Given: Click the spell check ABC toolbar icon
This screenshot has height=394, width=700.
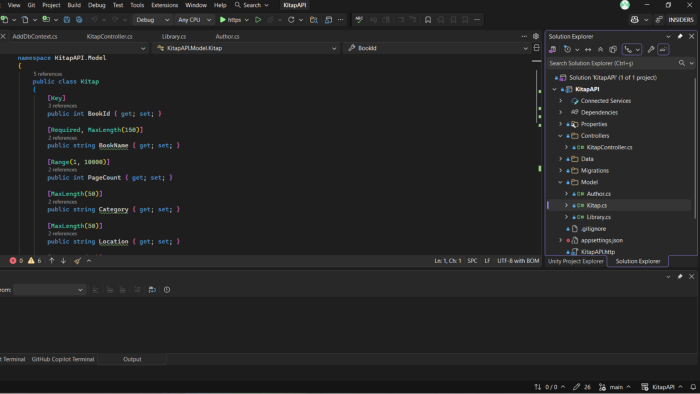Looking at the screenshot, I should [359, 20].
